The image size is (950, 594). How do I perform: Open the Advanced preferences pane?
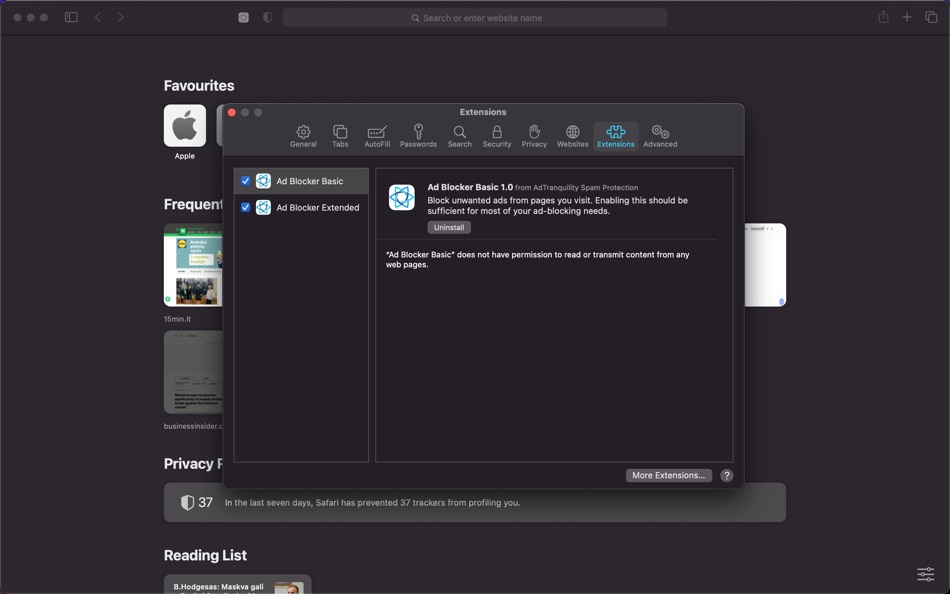click(x=660, y=136)
